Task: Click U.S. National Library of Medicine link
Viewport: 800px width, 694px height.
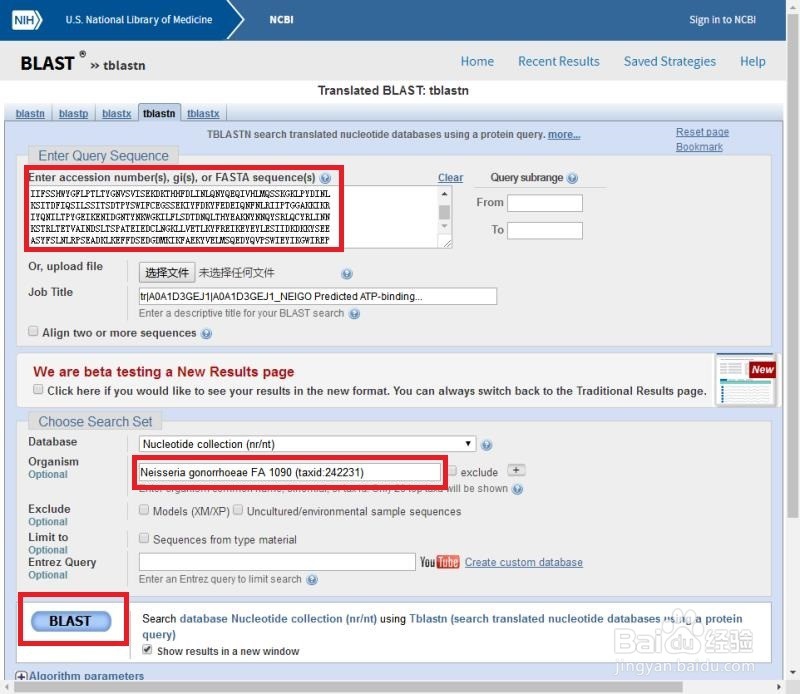Action: (139, 20)
